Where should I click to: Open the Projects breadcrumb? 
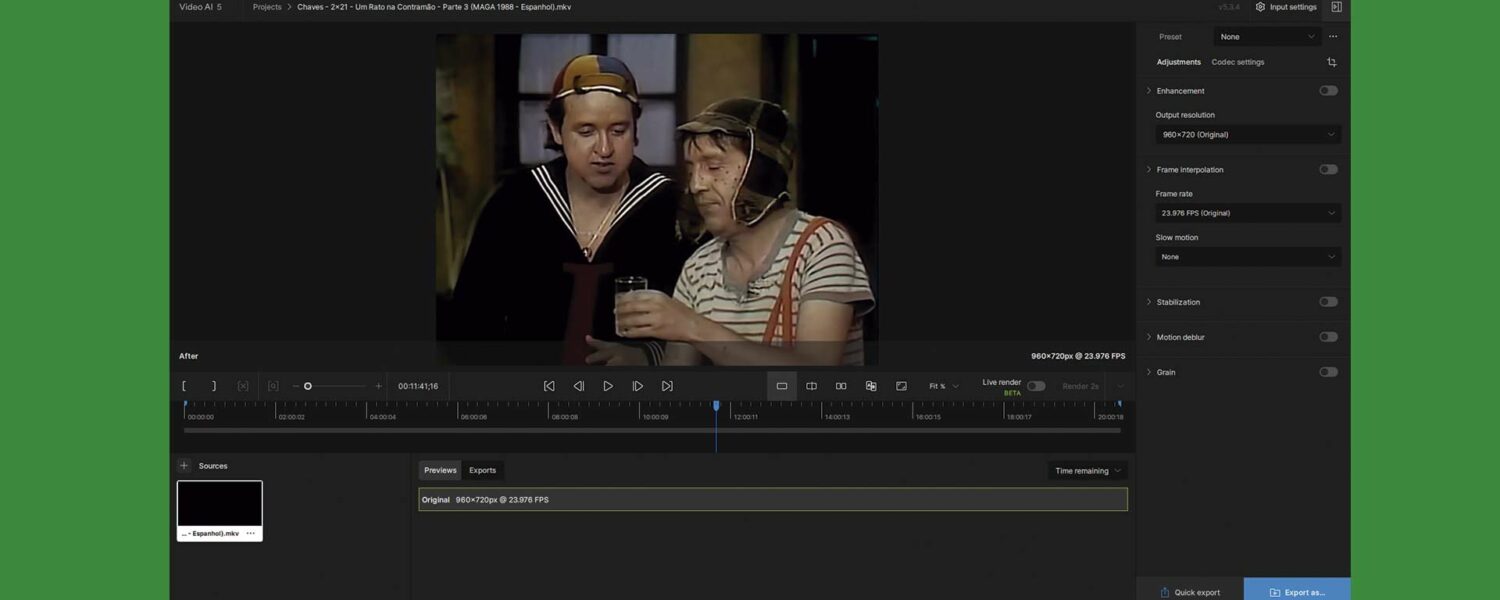tap(267, 7)
